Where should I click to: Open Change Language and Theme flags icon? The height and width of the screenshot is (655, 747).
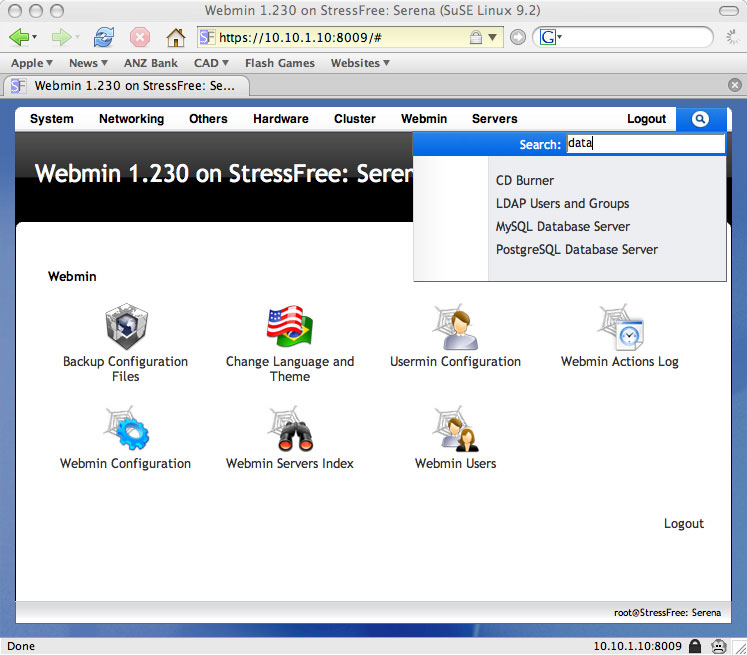290,326
